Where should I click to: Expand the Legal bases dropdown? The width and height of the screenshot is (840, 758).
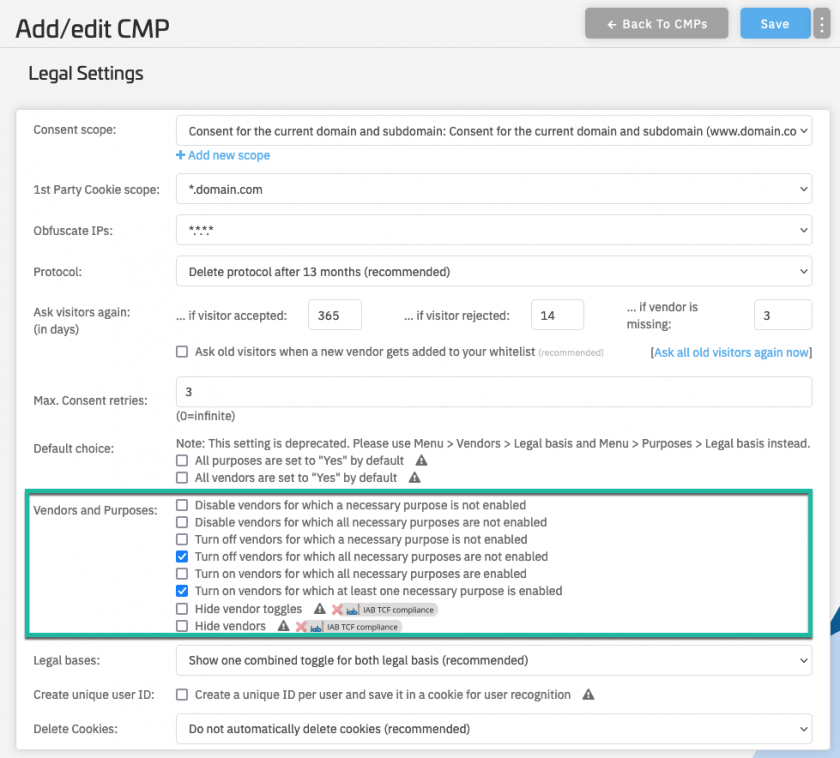[x=494, y=661]
